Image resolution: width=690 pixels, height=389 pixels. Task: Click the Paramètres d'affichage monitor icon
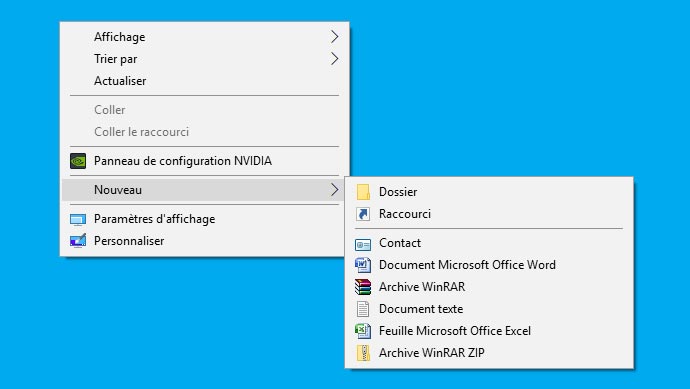point(78,219)
